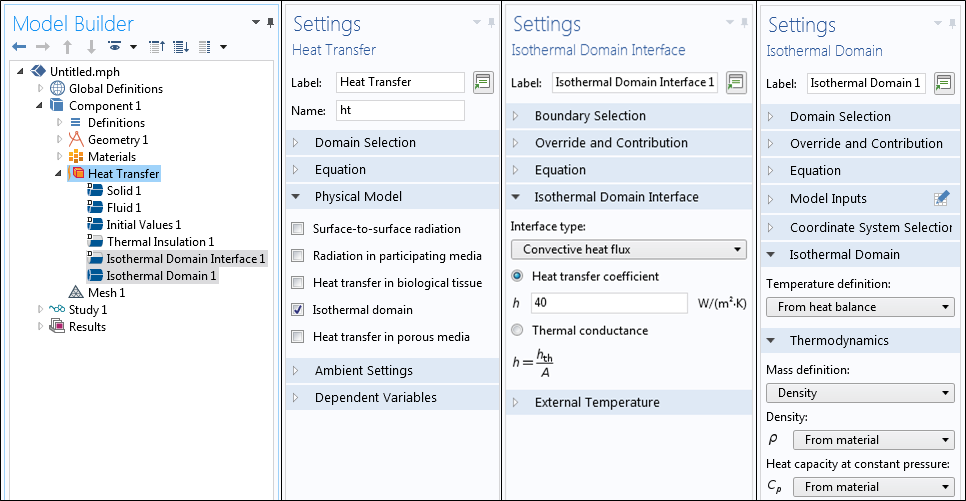Select the Thermal conductance radio button

(x=517, y=330)
